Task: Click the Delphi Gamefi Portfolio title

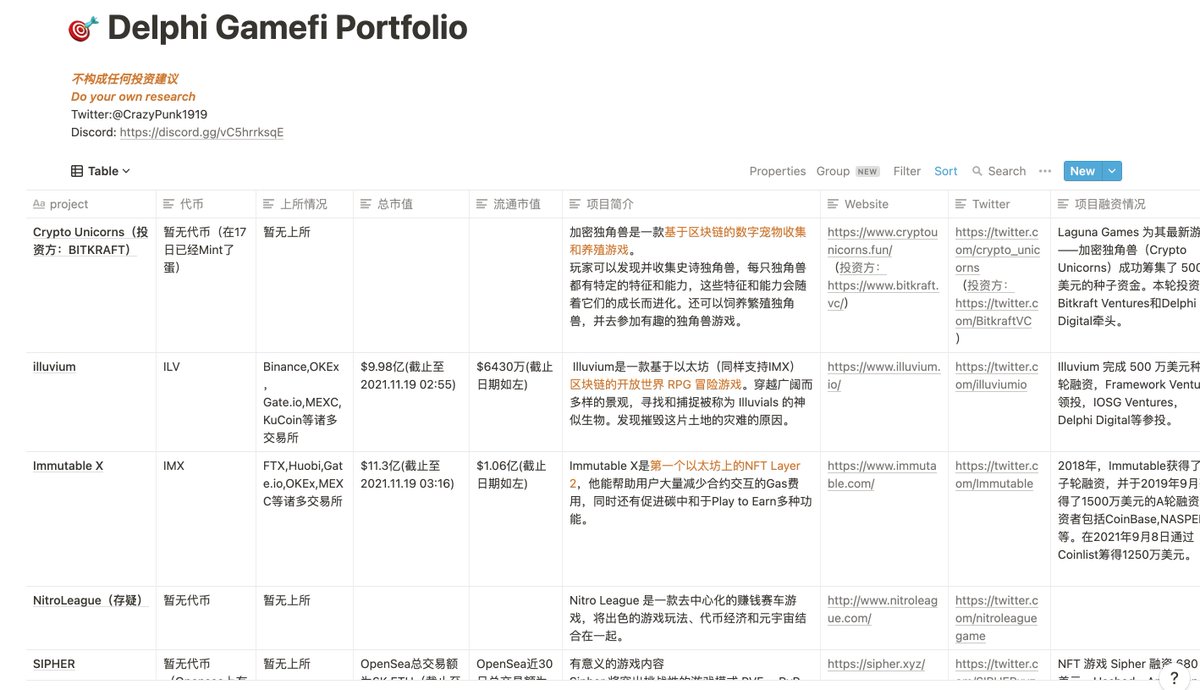Action: click(x=287, y=28)
